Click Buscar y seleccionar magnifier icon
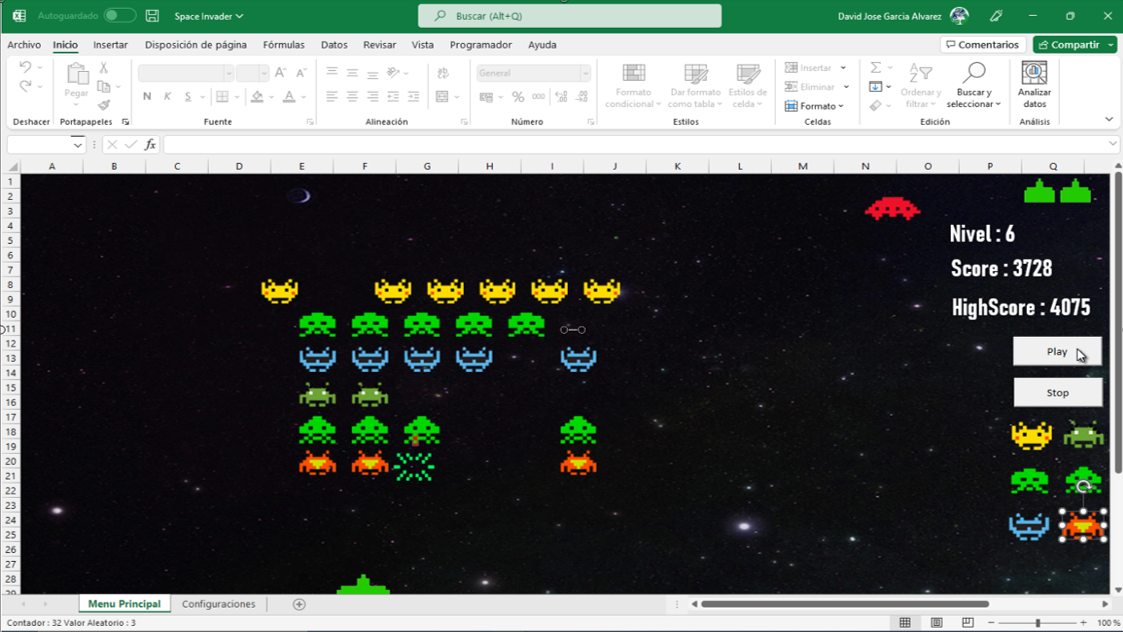The height and width of the screenshot is (632, 1123). click(973, 72)
